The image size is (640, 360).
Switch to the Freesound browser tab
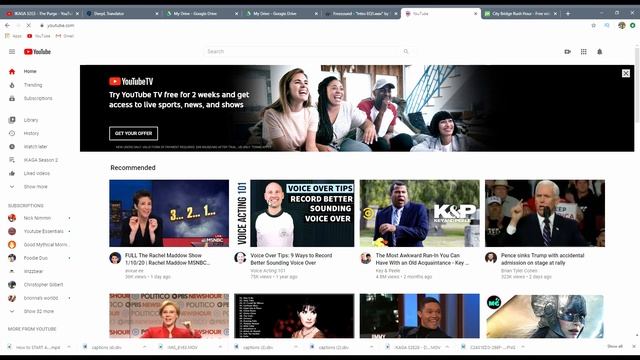[x=361, y=13]
